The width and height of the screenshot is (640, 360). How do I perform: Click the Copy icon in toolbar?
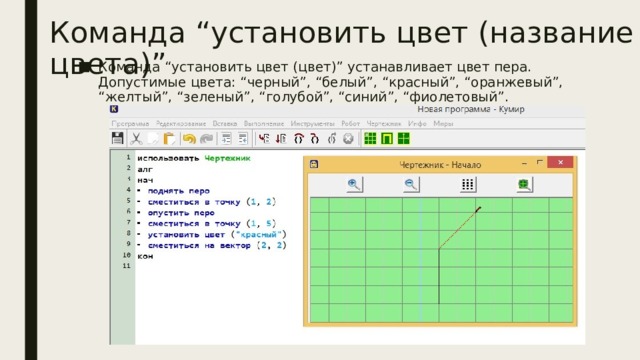tap(153, 139)
